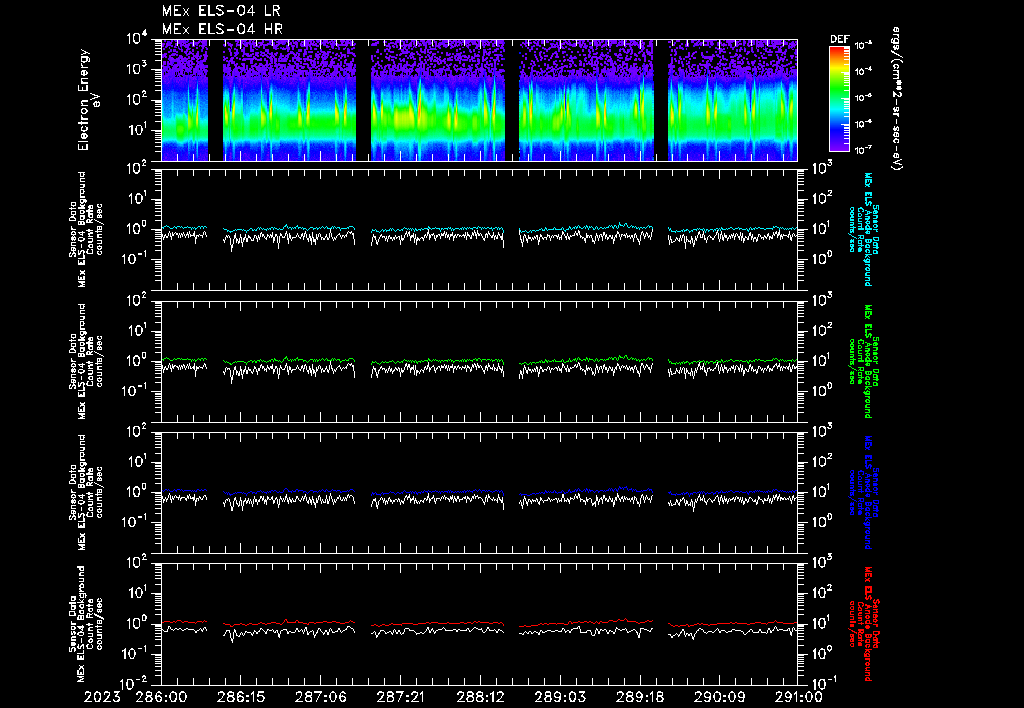Click the "286:15" time tick label
Viewport: 1024px width, 708px height.
(x=241, y=697)
